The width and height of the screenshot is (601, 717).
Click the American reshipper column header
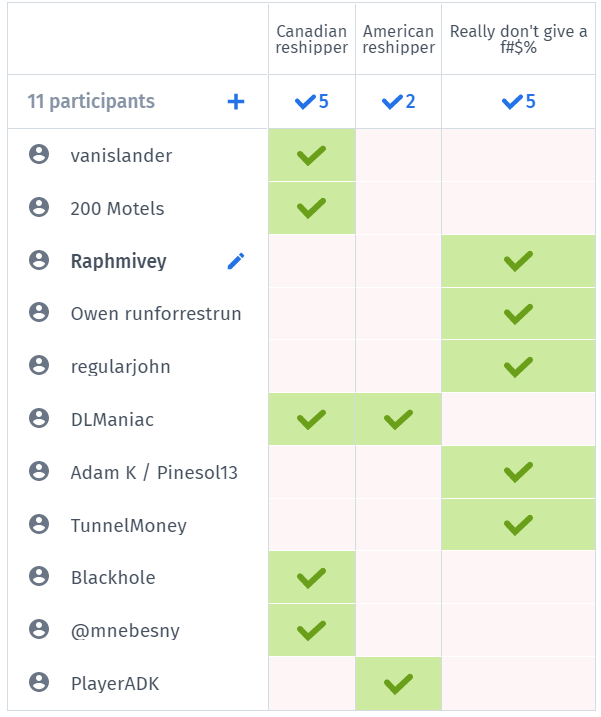pyautogui.click(x=398, y=40)
